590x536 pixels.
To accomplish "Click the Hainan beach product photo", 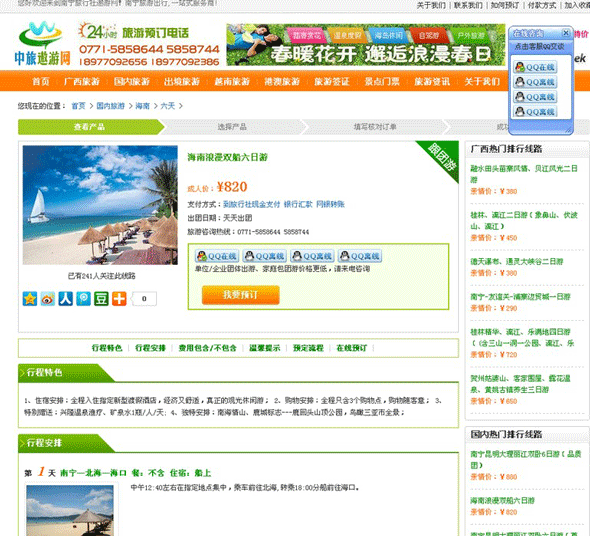I will click(100, 205).
